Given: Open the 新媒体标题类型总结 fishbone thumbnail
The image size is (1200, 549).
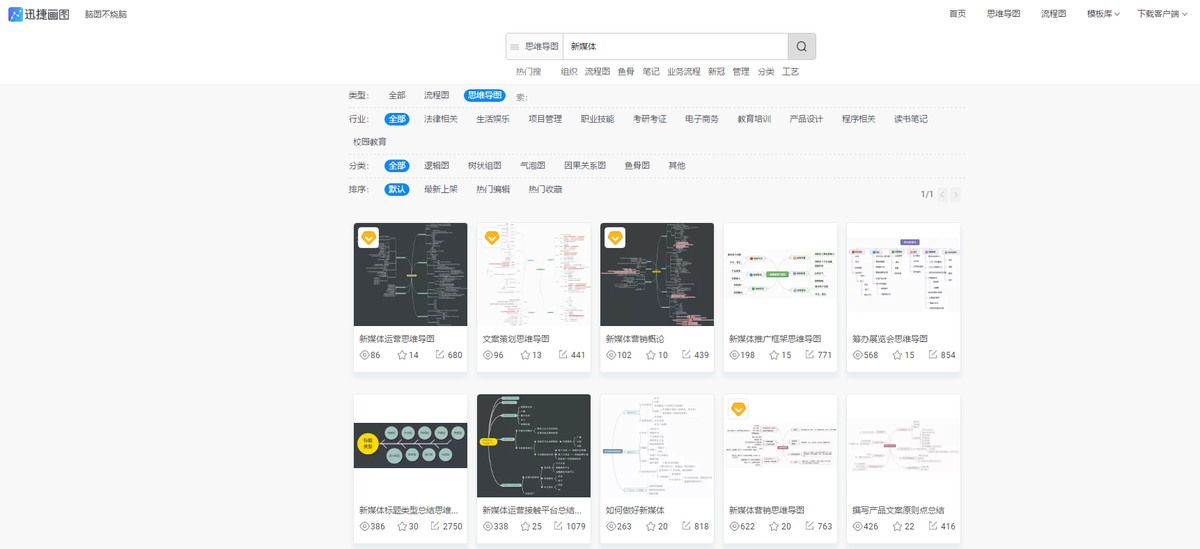Looking at the screenshot, I should pyautogui.click(x=410, y=445).
